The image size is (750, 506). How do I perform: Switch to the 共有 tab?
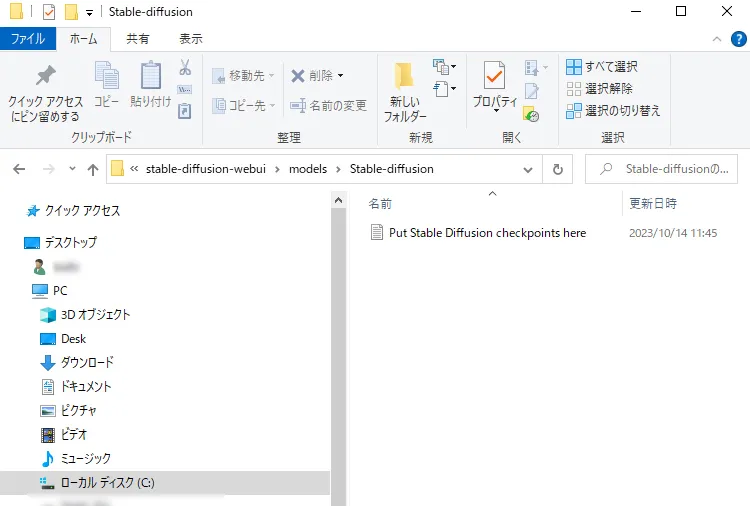pos(137,38)
